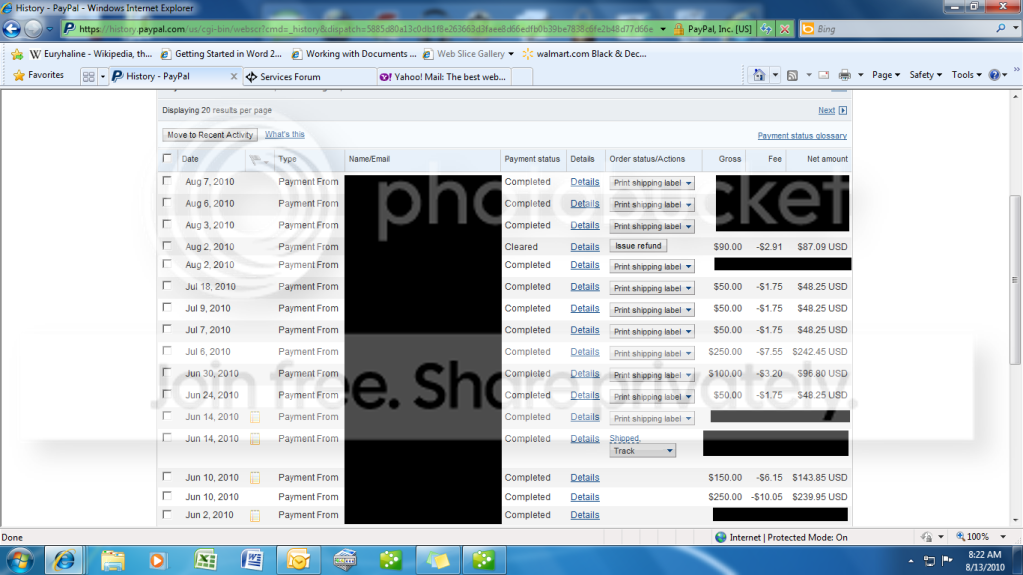Screen dimensions: 1023x575
Task: Click the security lock PayPal, Inc. badge
Action: pyautogui.click(x=712, y=29)
